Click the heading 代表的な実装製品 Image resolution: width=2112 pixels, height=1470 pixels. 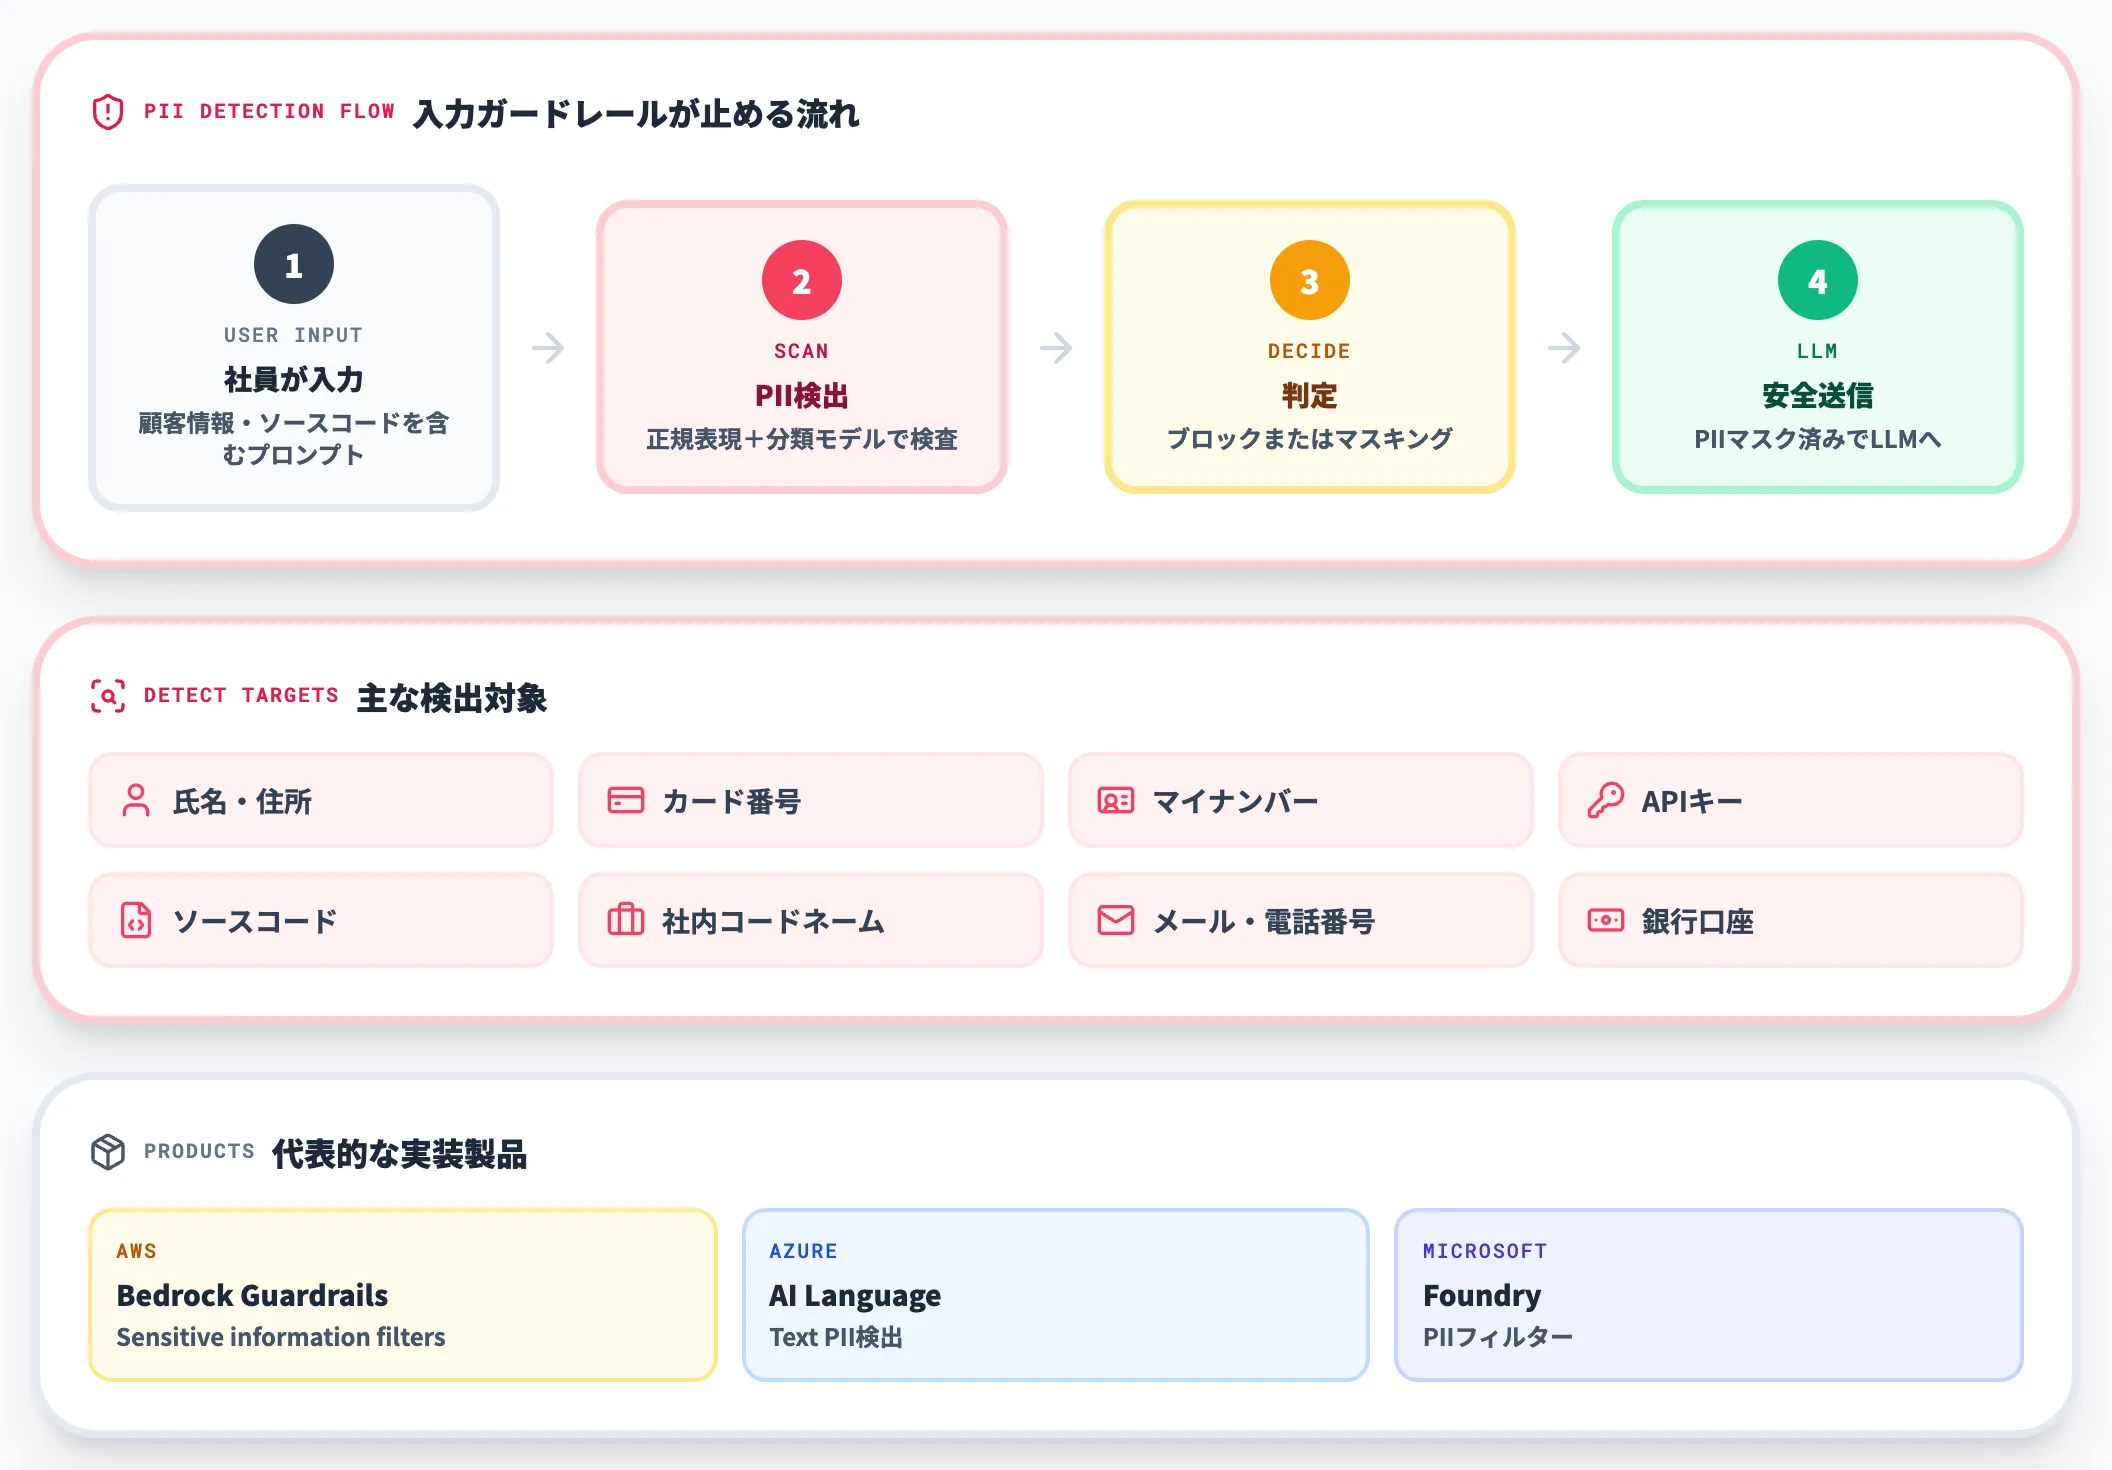point(400,1153)
